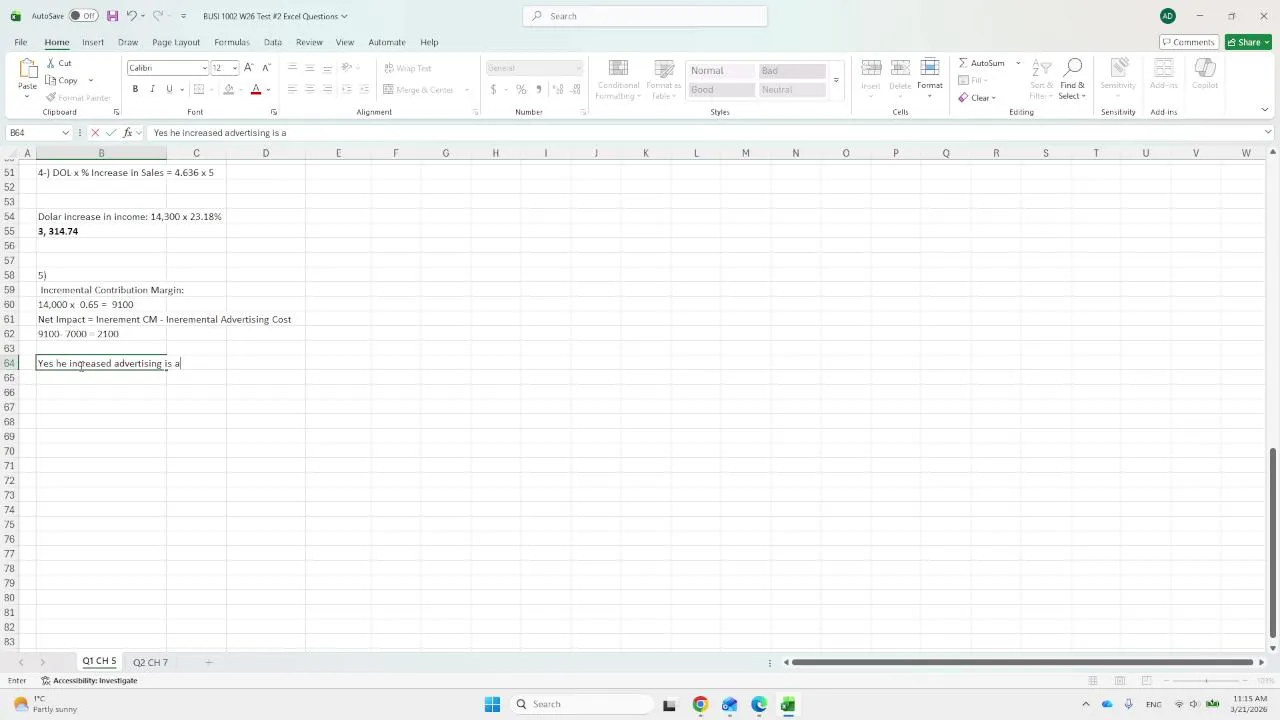Switch to the Insert ribbon tab
1280x720 pixels.
coord(93,42)
